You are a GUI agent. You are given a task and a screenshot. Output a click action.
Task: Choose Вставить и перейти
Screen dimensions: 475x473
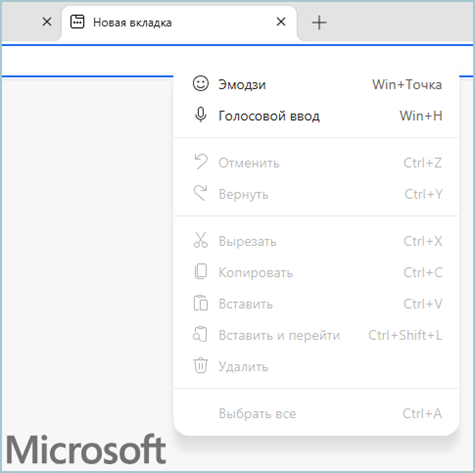pos(317,335)
